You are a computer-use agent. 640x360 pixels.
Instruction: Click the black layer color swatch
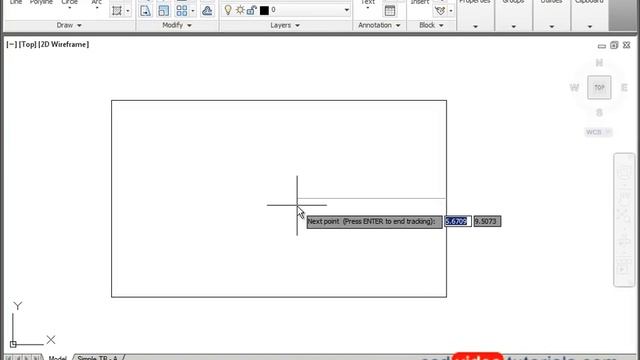[264, 10]
